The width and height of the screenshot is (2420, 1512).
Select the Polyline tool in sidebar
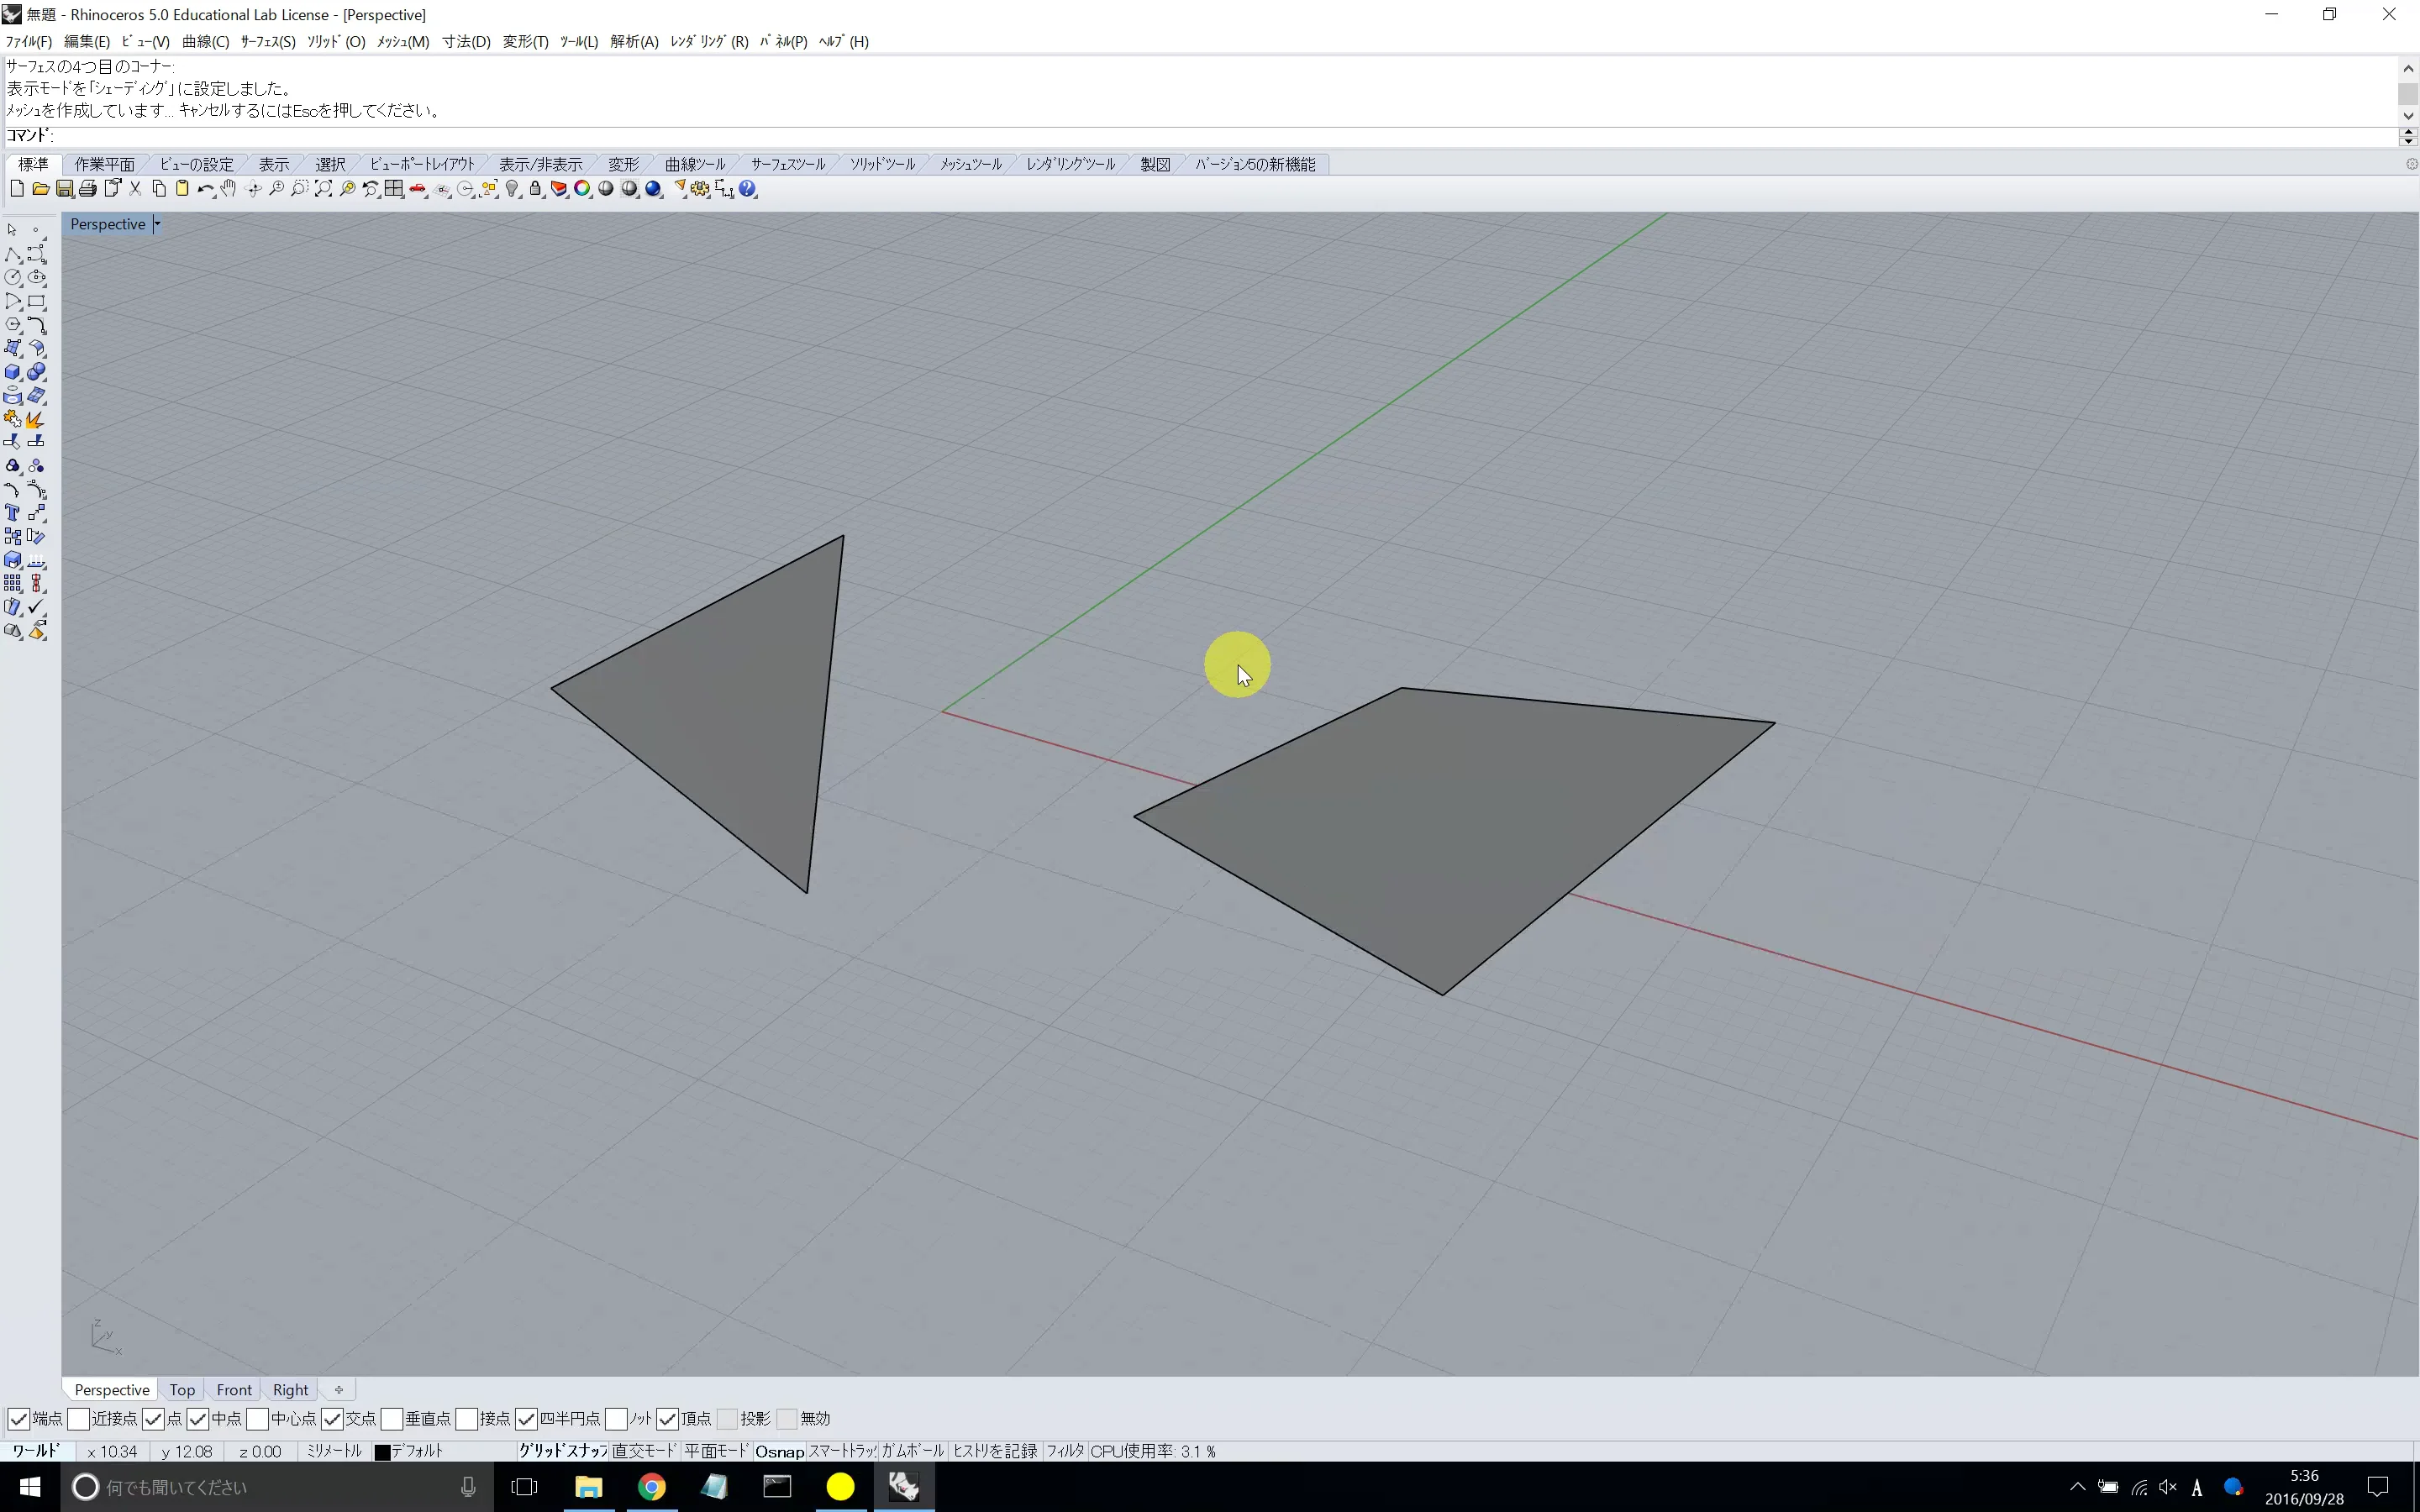tap(13, 254)
